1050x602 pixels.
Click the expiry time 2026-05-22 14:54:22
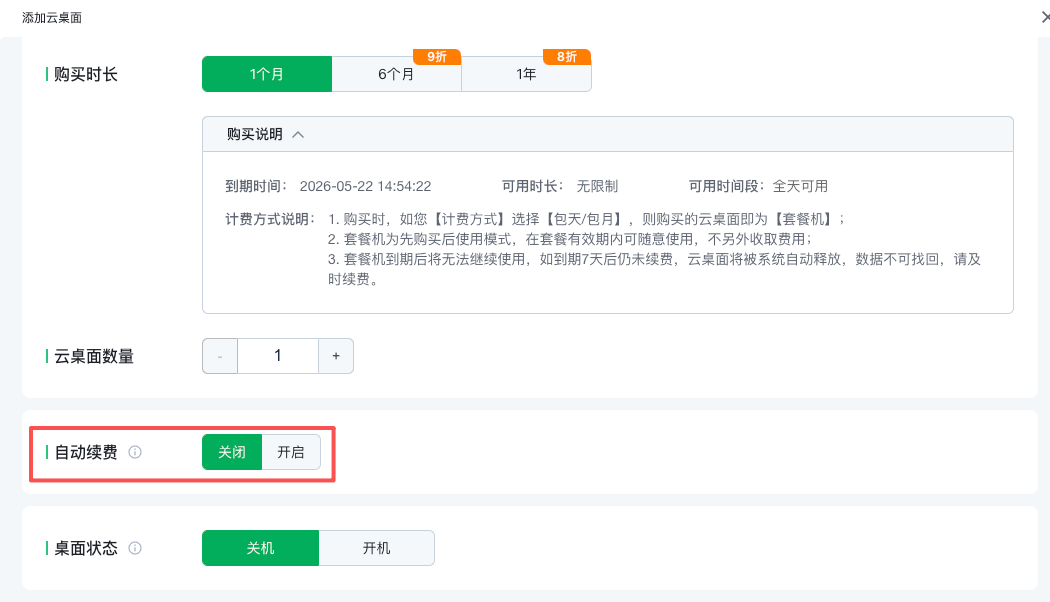pos(365,186)
